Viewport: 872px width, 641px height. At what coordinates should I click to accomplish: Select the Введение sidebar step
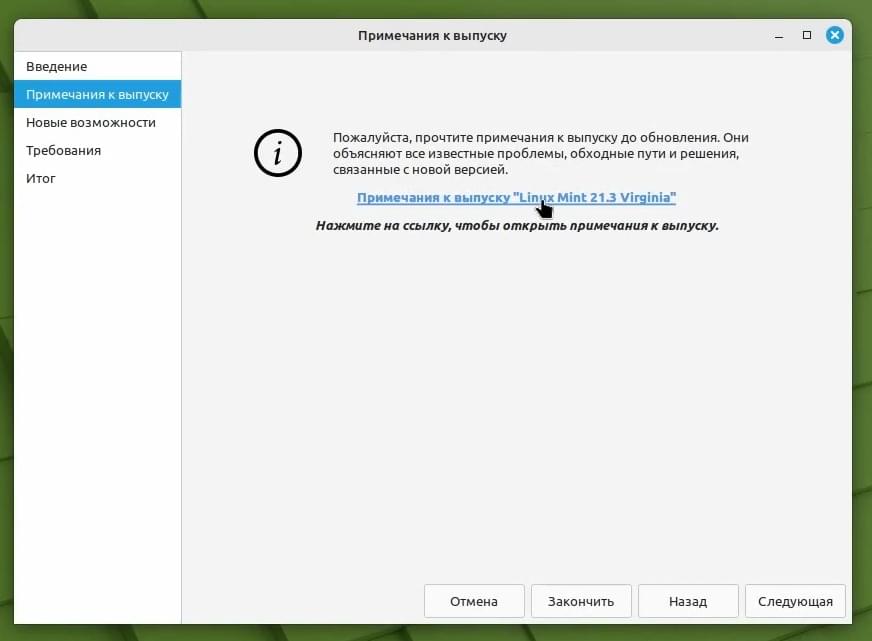[x=97, y=66]
